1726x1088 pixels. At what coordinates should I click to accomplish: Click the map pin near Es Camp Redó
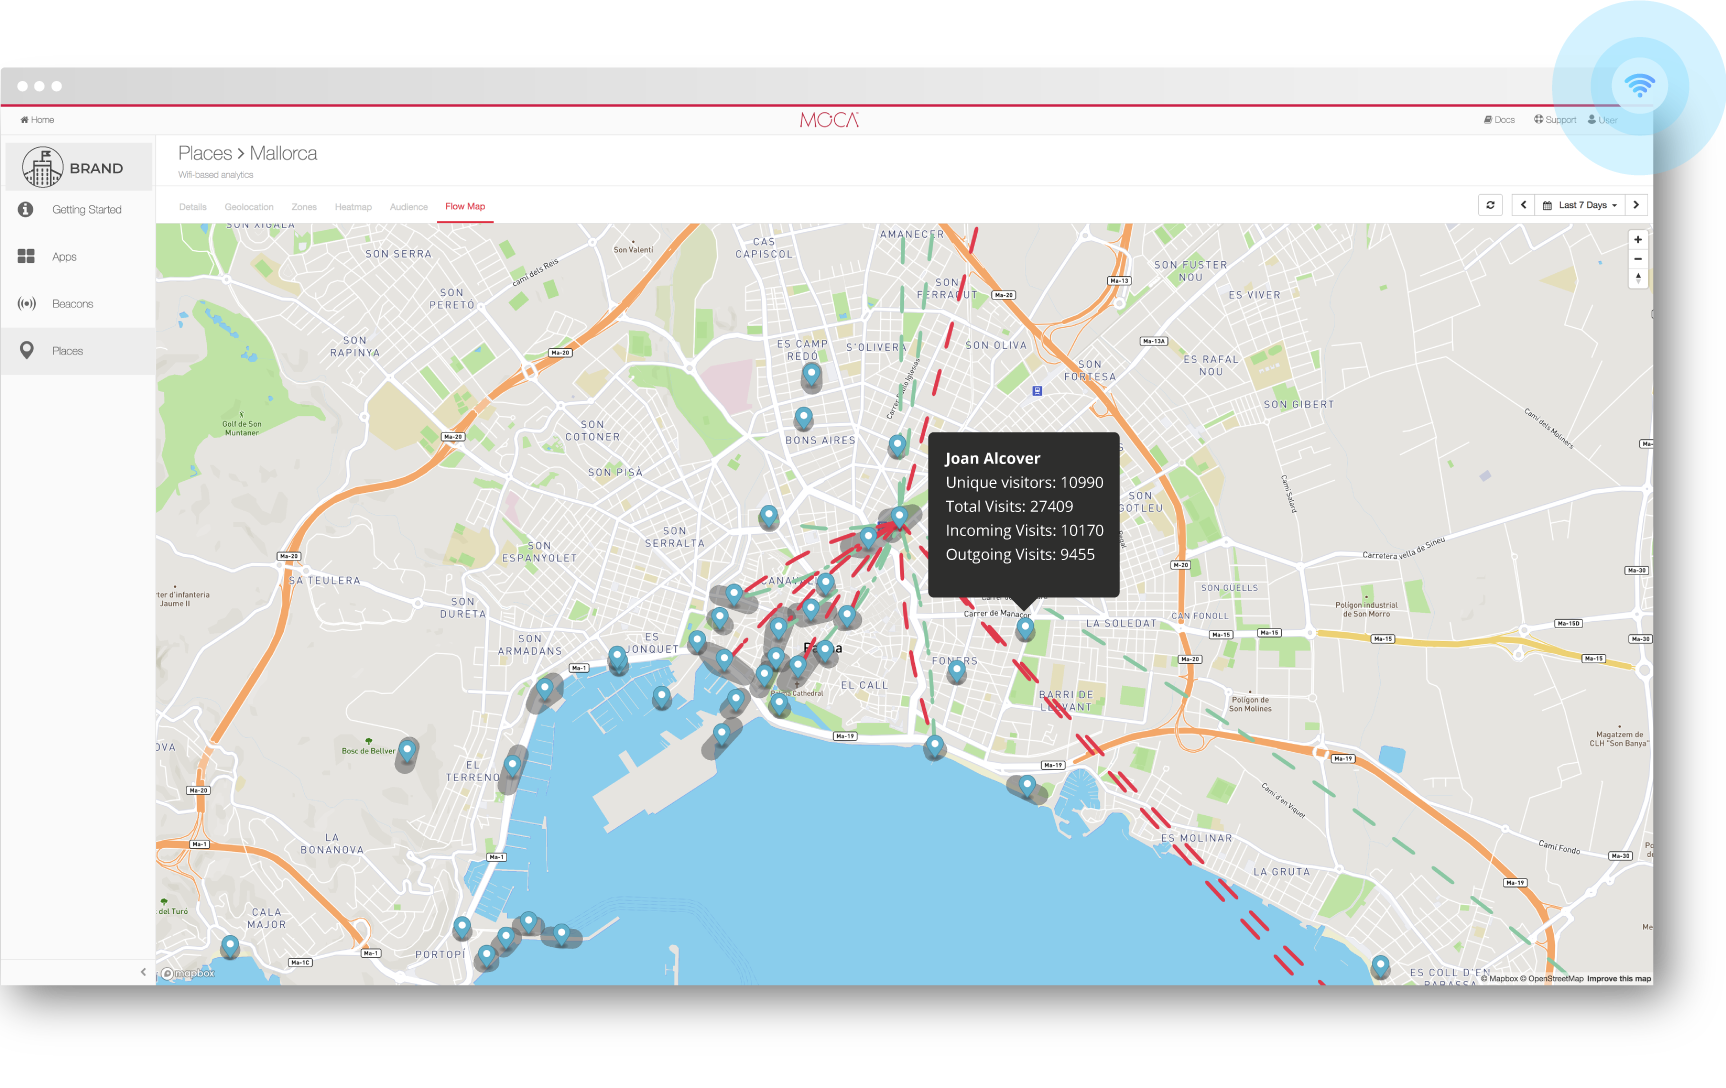[x=812, y=375]
